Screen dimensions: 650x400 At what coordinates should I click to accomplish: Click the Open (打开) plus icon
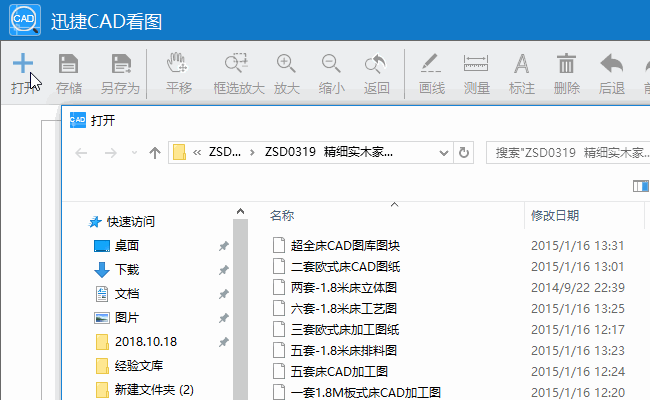(x=22, y=64)
